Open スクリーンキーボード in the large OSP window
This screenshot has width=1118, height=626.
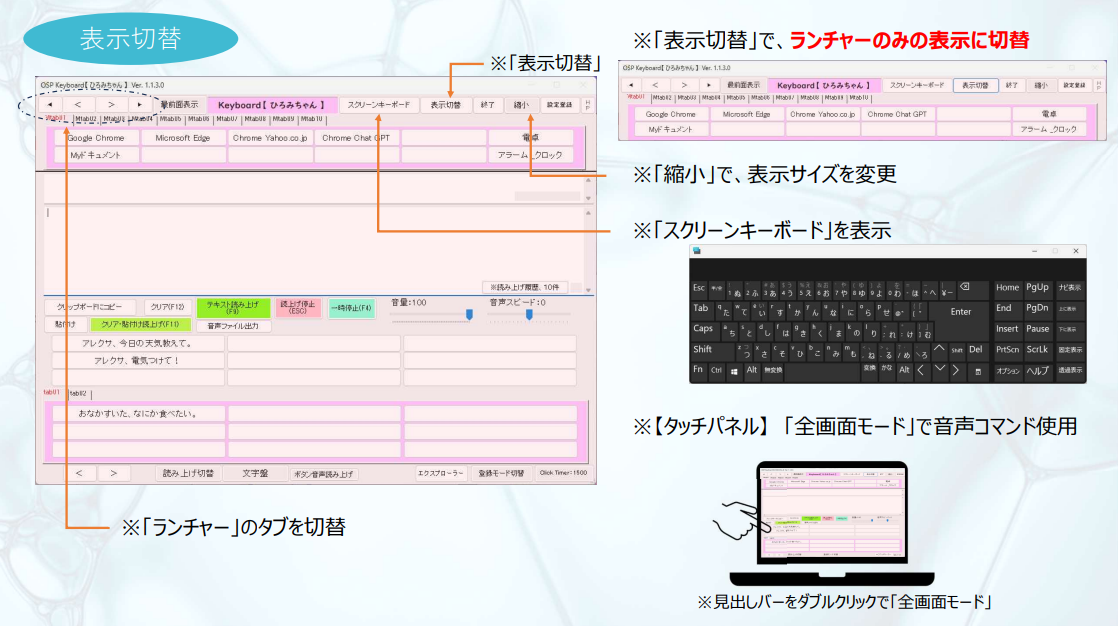click(x=379, y=105)
